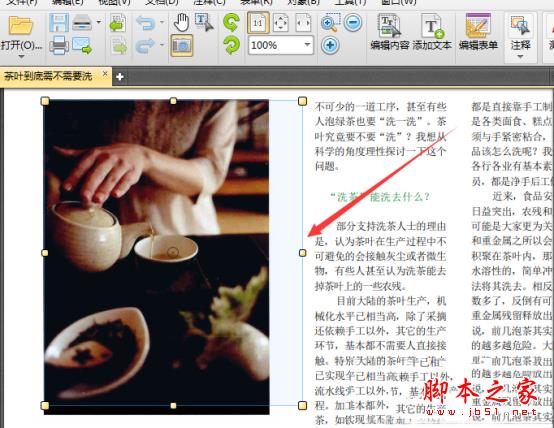Click the line 目前大陆的茶叶生产，机
This screenshot has height=428, width=554.
point(391,301)
